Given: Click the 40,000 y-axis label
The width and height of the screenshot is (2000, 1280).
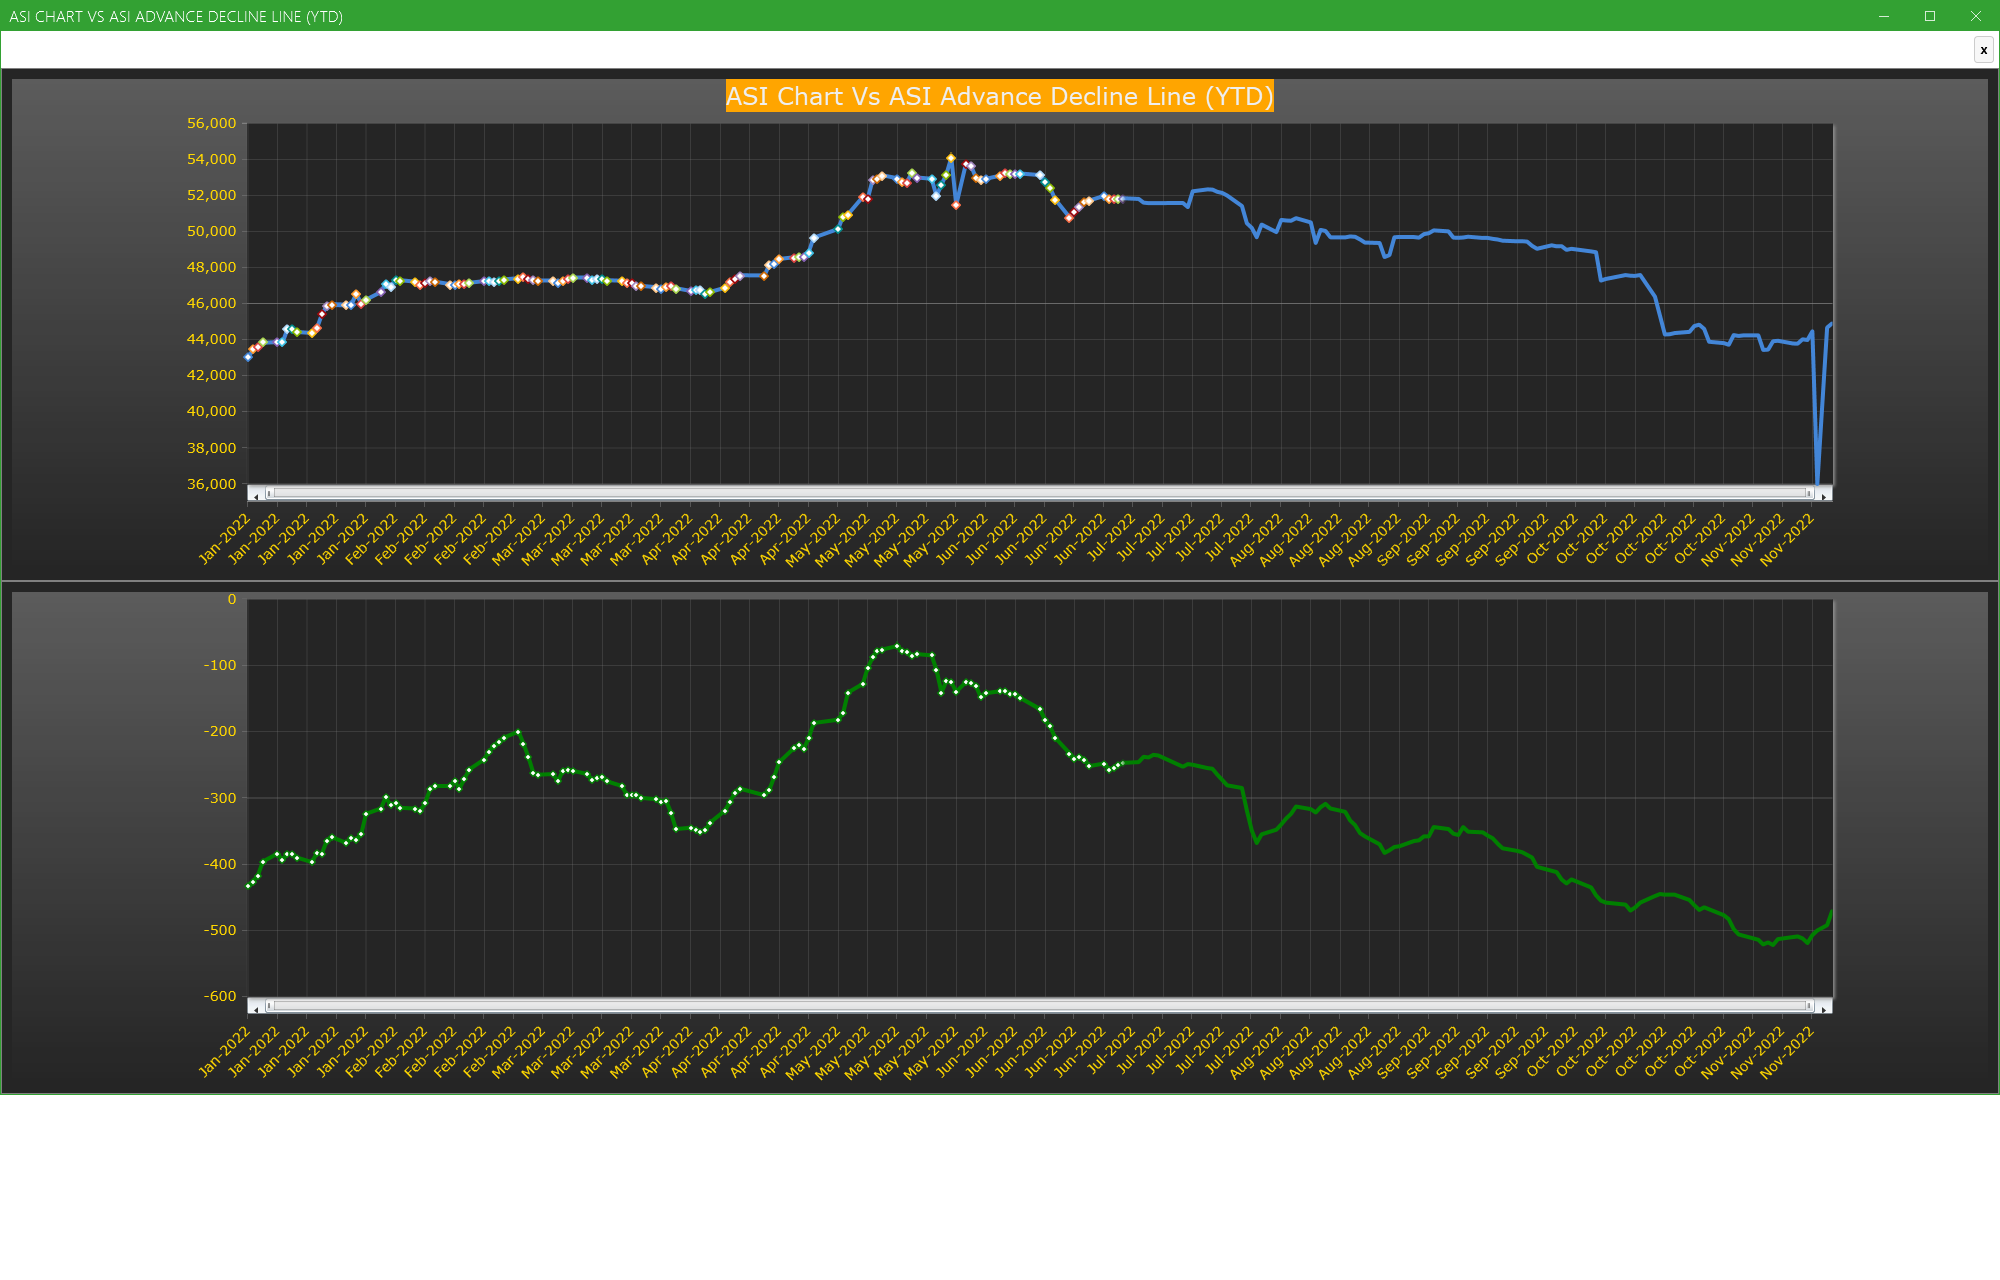Looking at the screenshot, I should coord(212,411).
